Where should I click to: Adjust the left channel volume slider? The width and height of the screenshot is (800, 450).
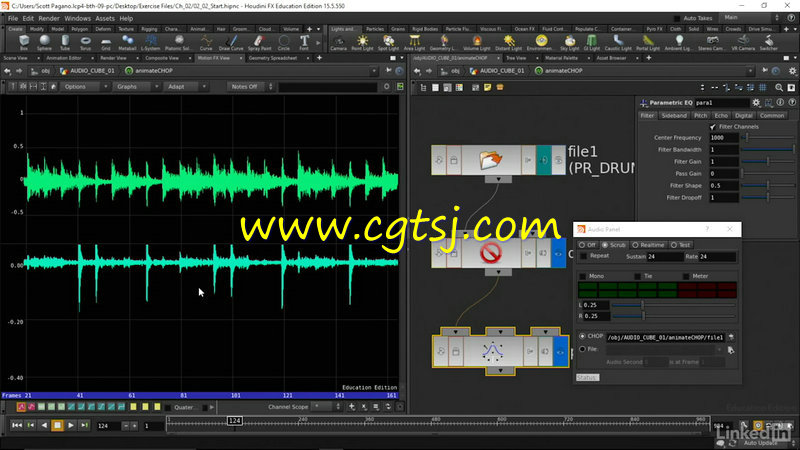click(673, 305)
